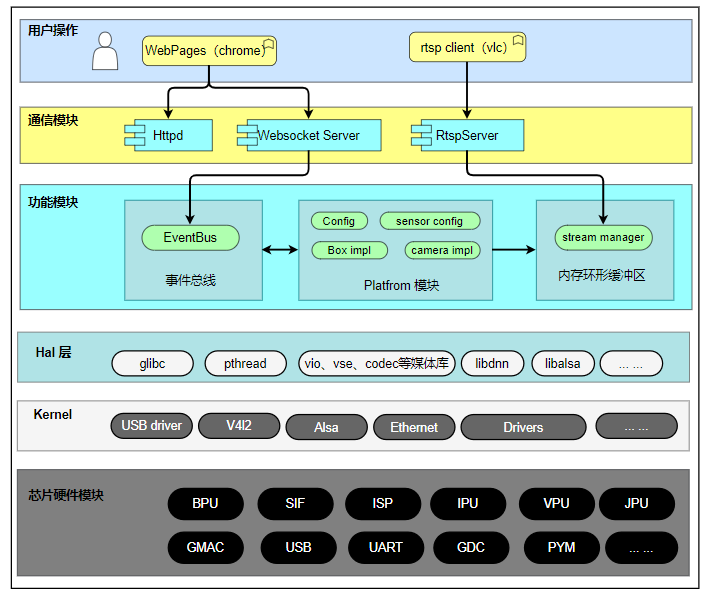The image size is (710, 598).
Task: Select the GDC hardware block
Action: (x=471, y=548)
